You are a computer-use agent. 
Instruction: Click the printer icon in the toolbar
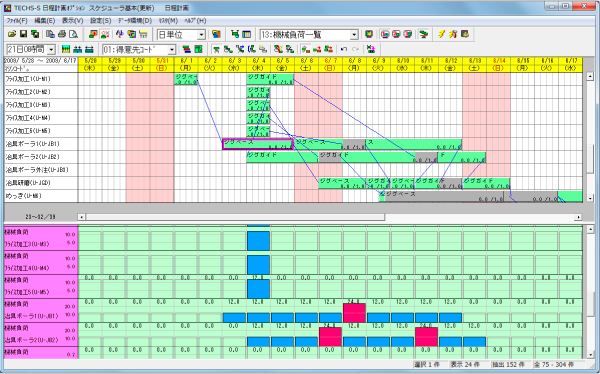[x=62, y=34]
